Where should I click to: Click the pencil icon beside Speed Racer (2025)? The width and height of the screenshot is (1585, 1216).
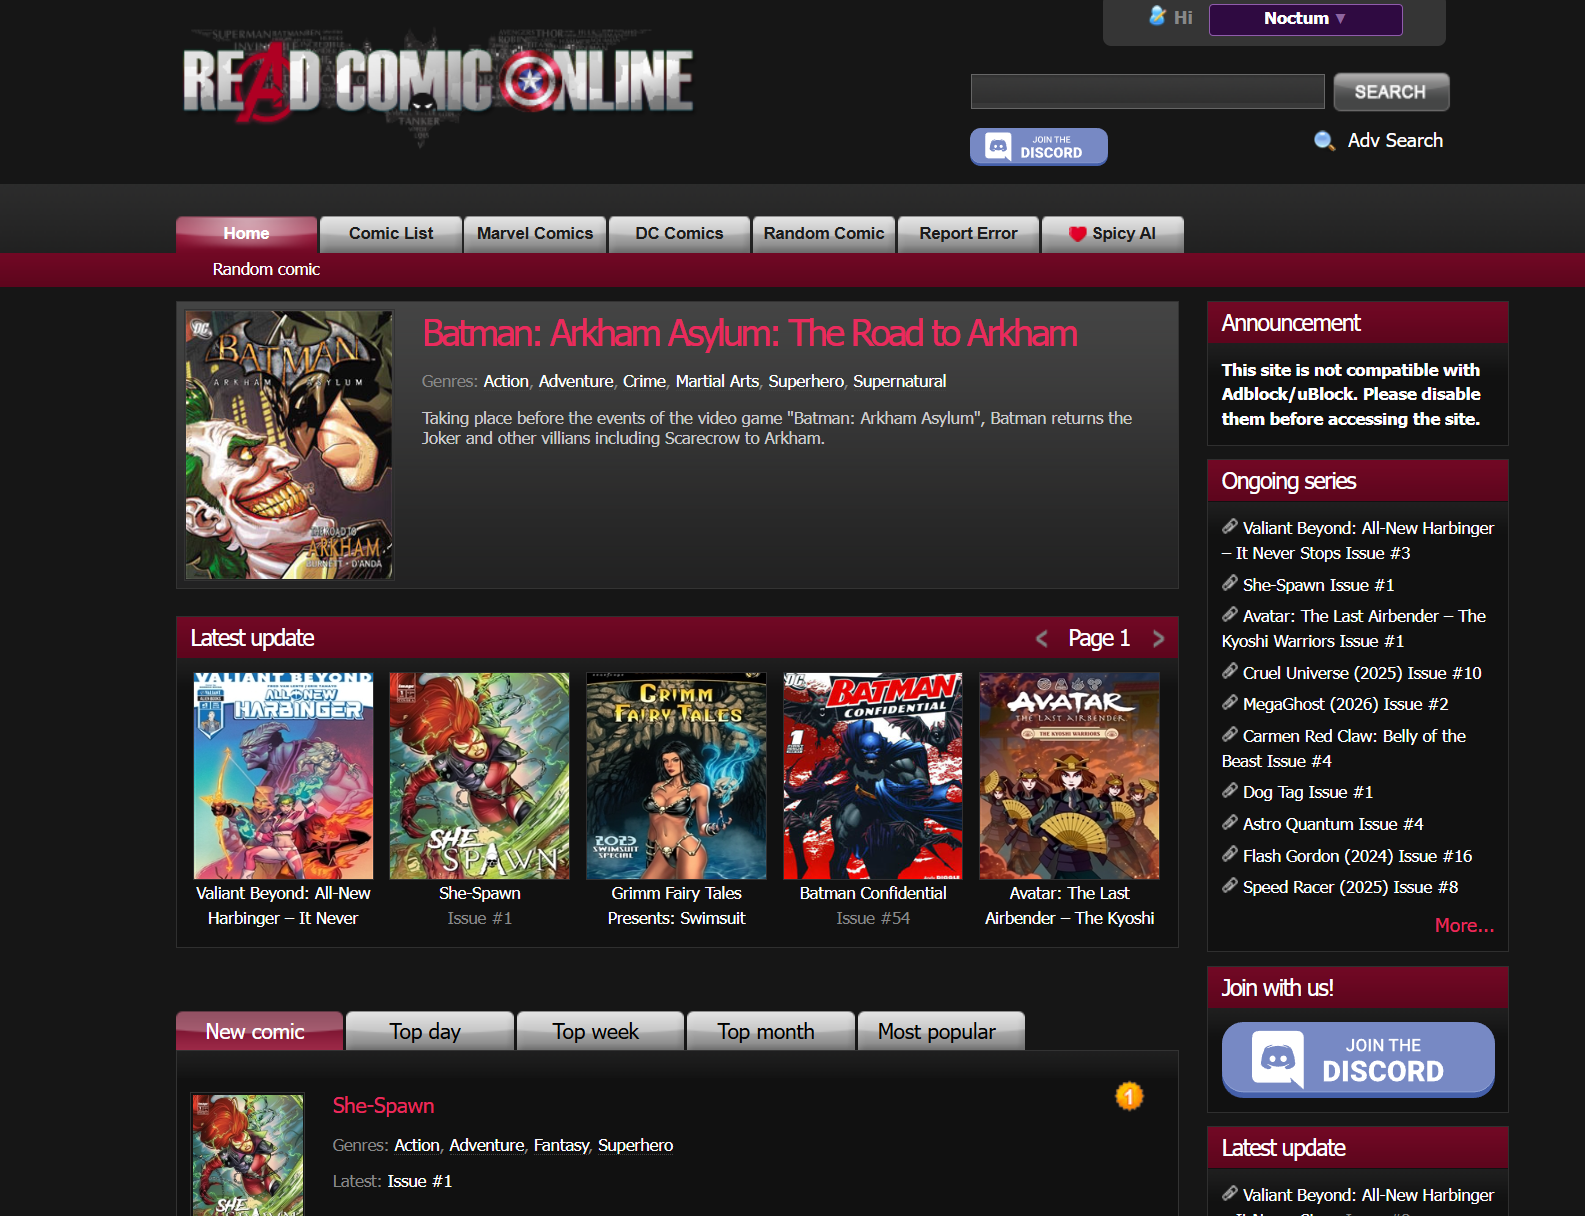point(1230,886)
